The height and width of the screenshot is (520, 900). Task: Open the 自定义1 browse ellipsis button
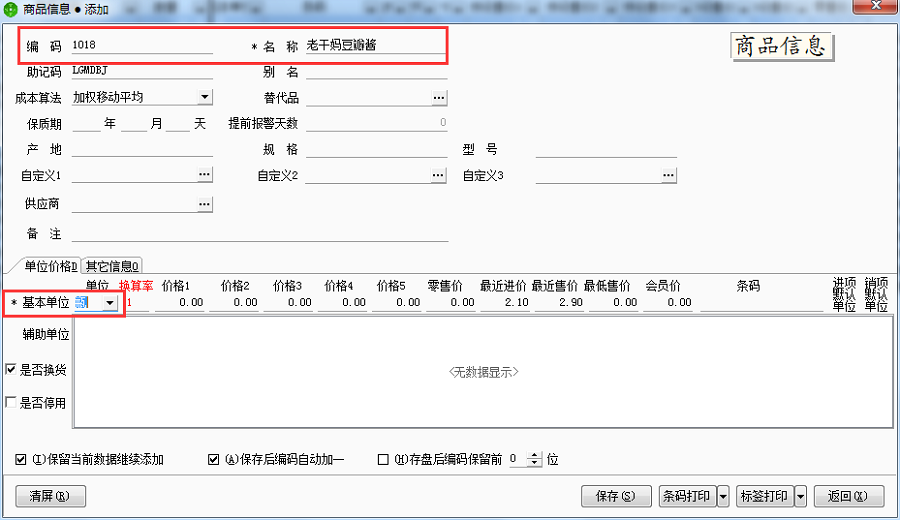pyautogui.click(x=204, y=174)
